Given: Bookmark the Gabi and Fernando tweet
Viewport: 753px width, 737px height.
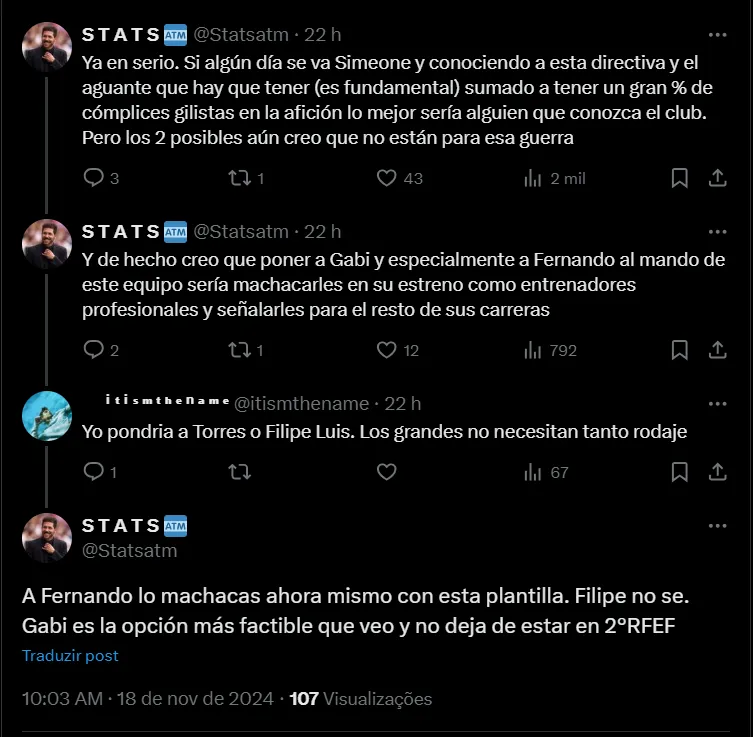Looking at the screenshot, I should pyautogui.click(x=679, y=350).
